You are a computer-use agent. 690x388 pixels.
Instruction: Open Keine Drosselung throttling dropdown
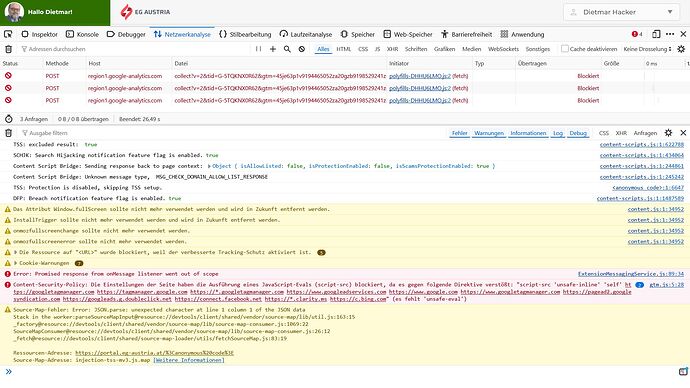pyautogui.click(x=647, y=49)
